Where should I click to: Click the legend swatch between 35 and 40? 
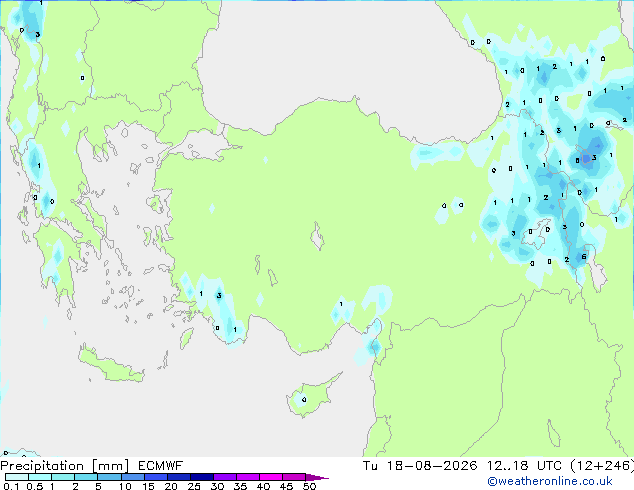click(x=247, y=477)
